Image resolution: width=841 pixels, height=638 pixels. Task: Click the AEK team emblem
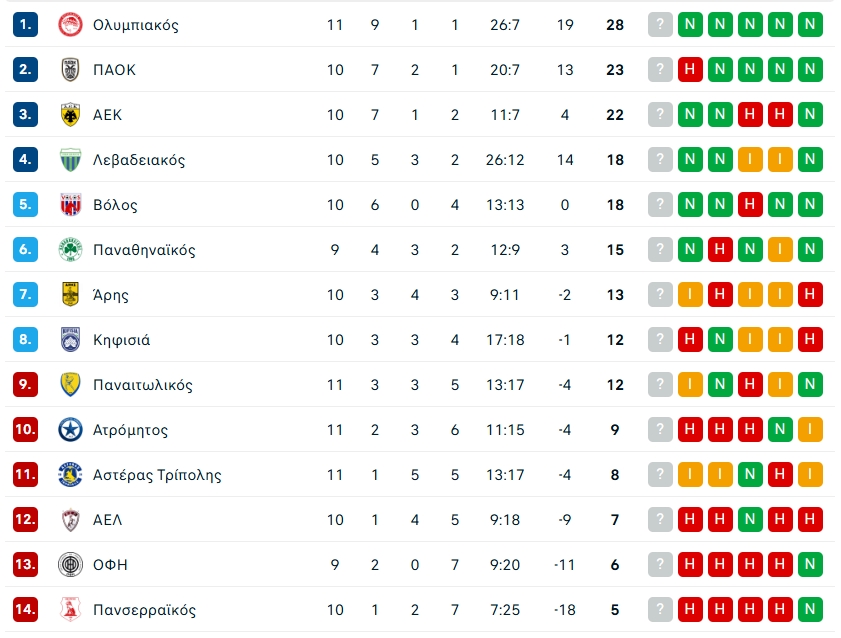70,115
